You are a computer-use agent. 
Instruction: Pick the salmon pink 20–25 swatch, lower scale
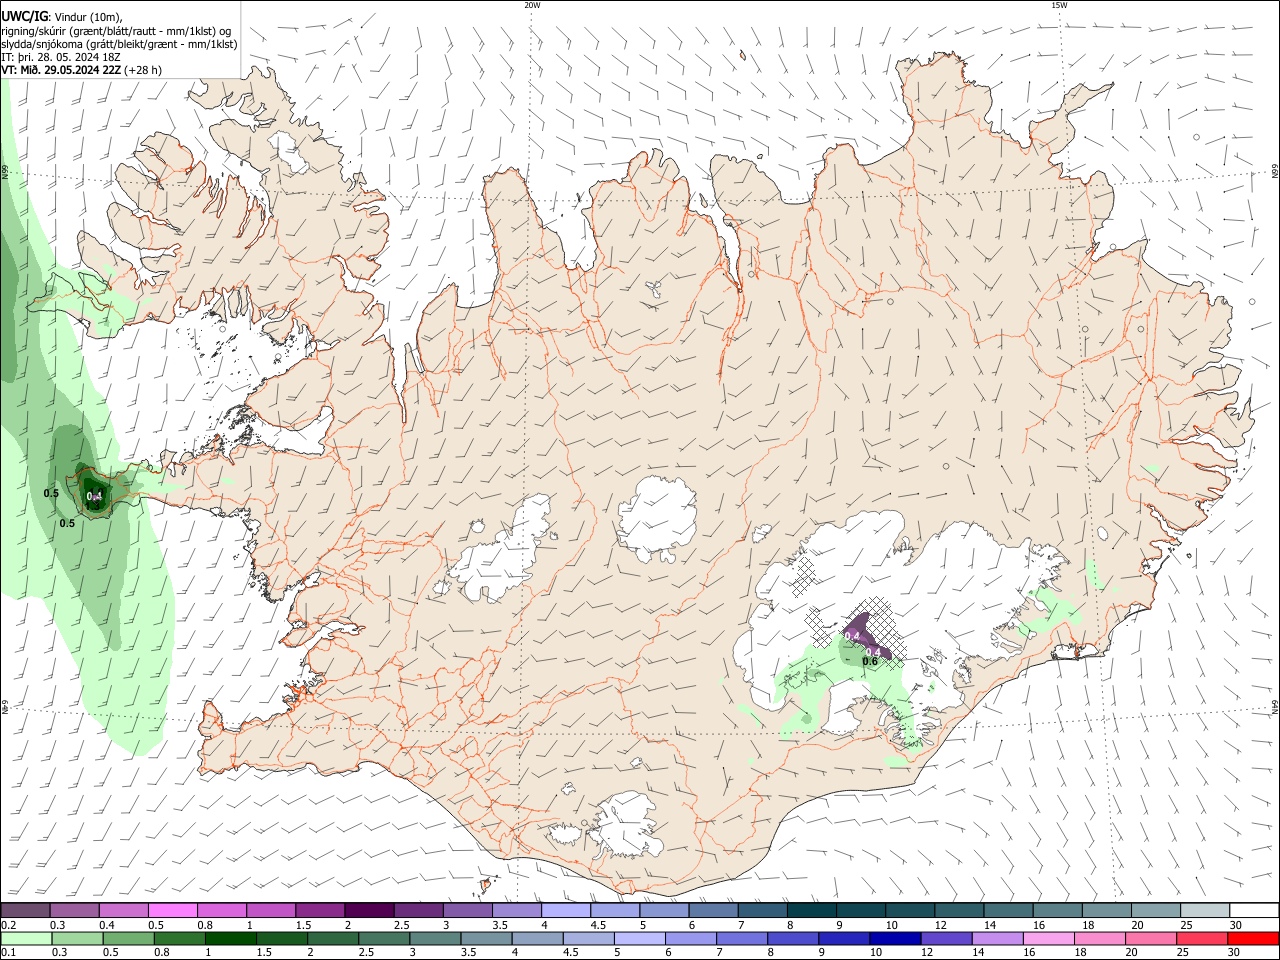[x=1151, y=938]
